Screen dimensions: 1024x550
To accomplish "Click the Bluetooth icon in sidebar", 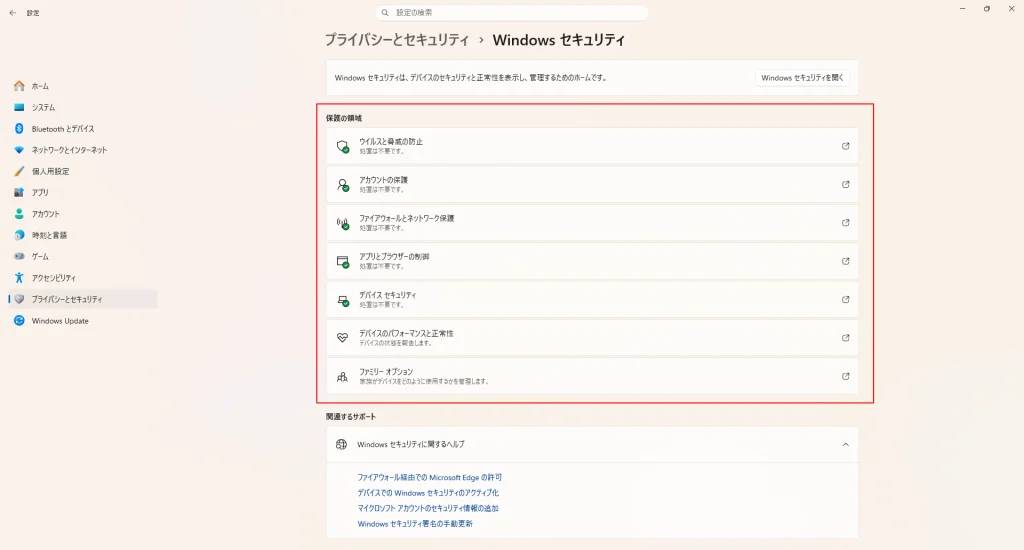I will (19, 129).
